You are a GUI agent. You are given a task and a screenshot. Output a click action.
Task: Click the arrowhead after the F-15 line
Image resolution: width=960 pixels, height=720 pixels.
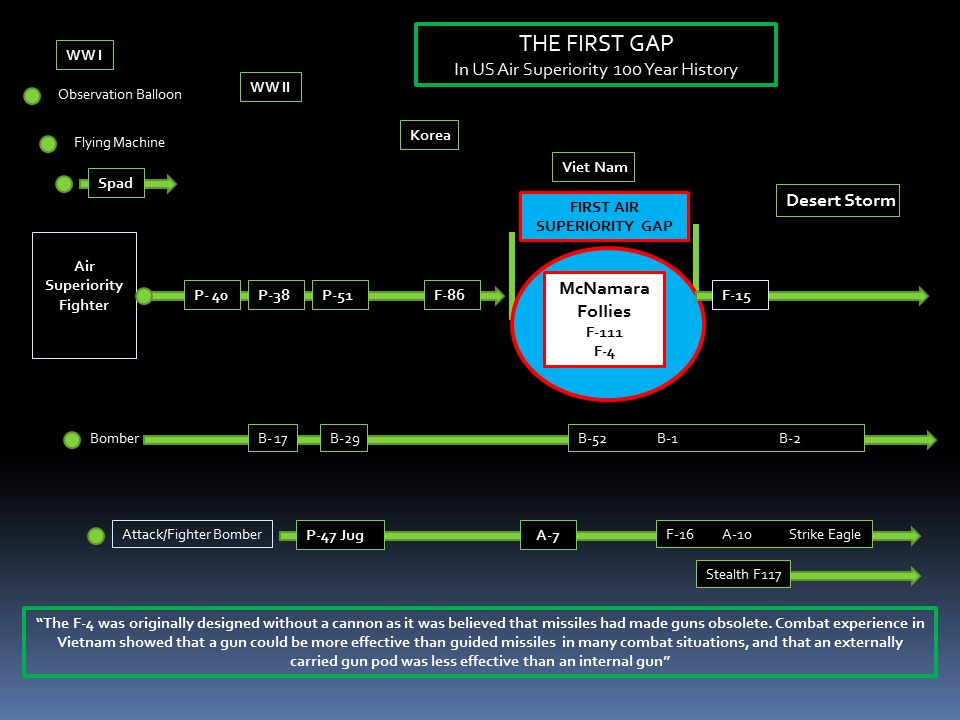(x=919, y=296)
